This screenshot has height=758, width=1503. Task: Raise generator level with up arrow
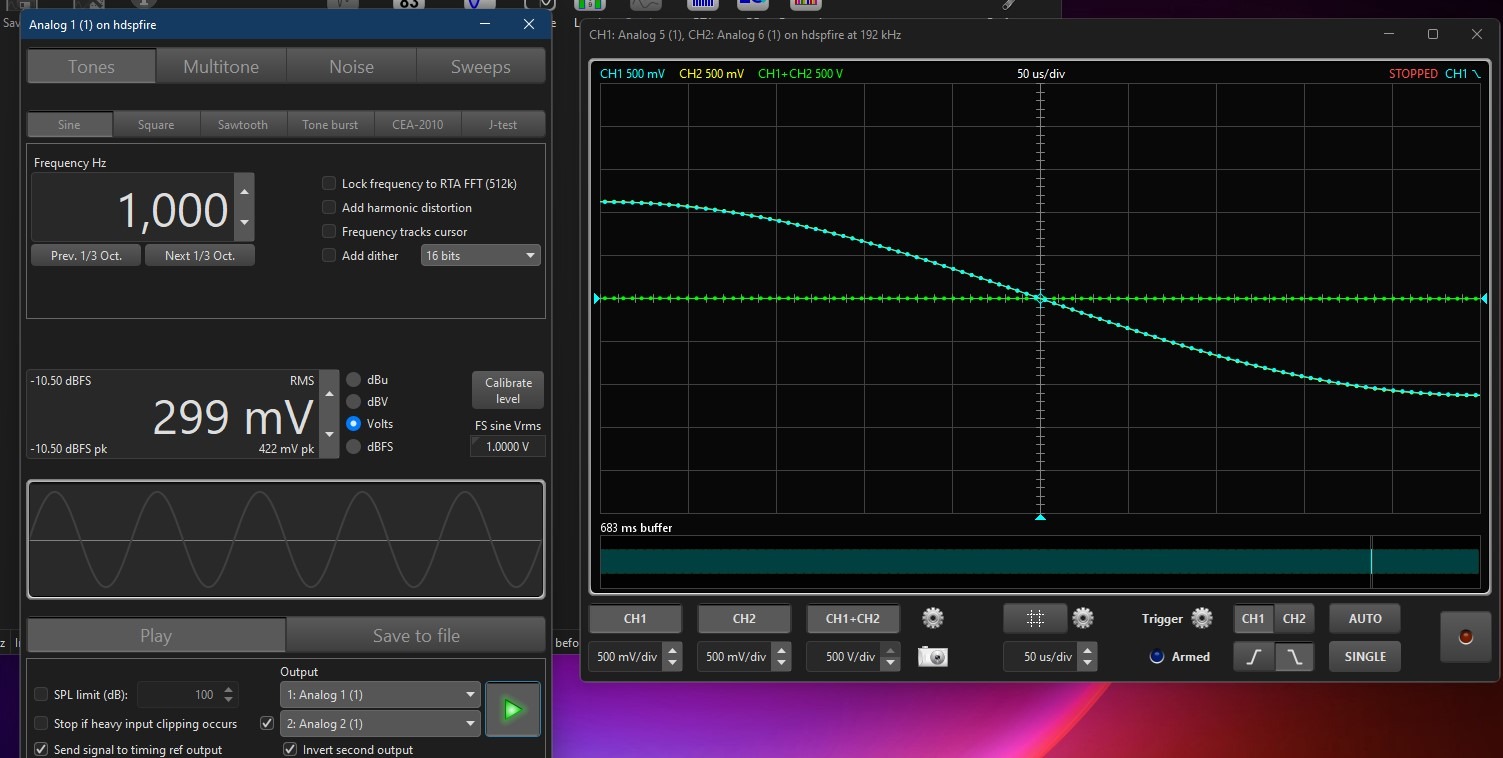(x=330, y=393)
